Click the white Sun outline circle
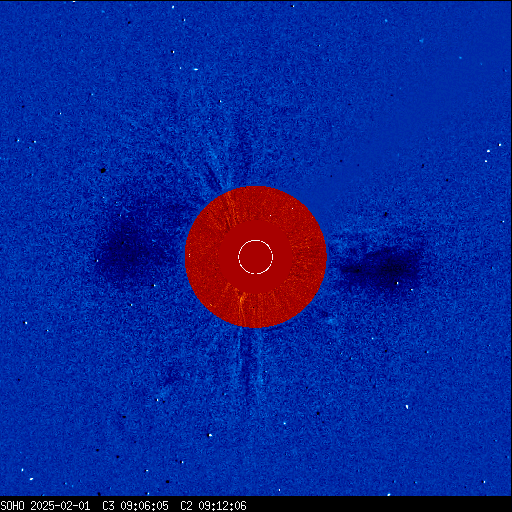The height and width of the screenshot is (512, 512). tap(256, 257)
